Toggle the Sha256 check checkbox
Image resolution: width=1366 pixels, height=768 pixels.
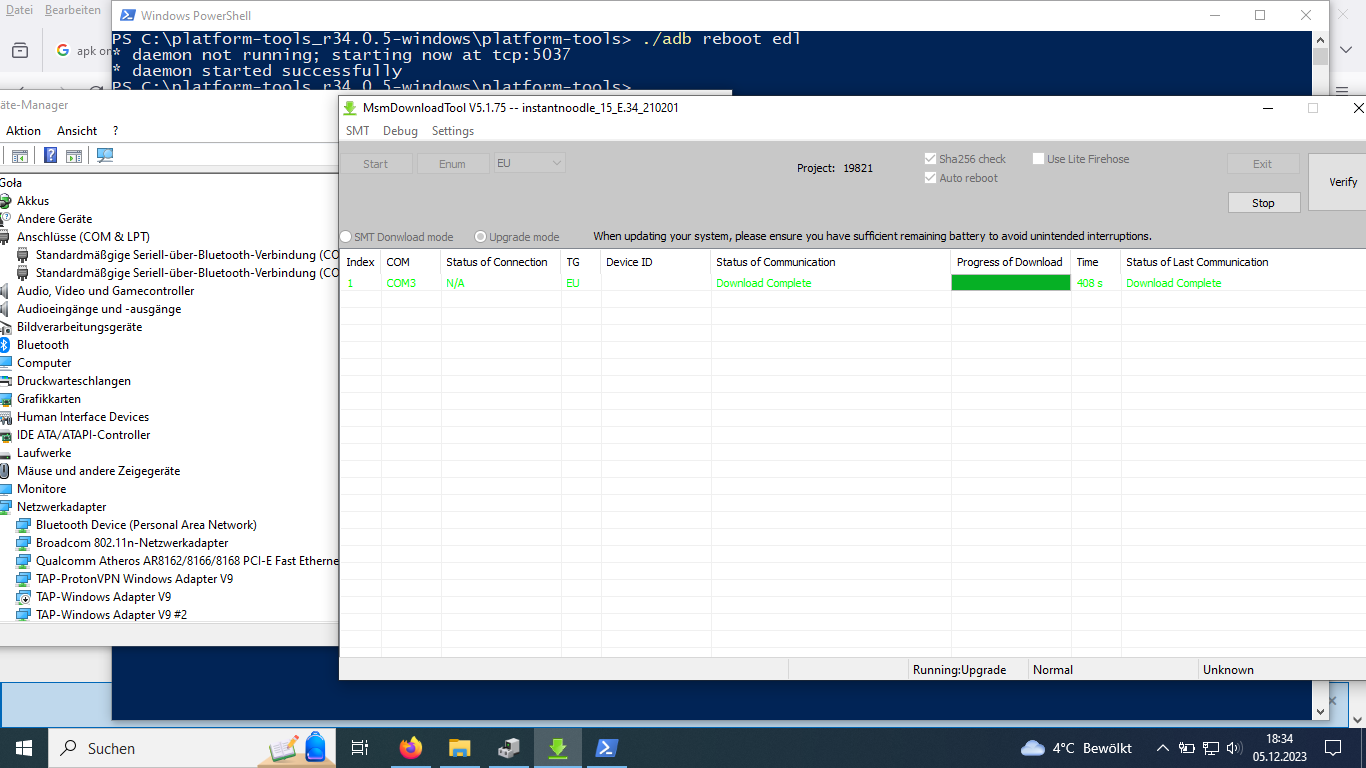[931, 159]
